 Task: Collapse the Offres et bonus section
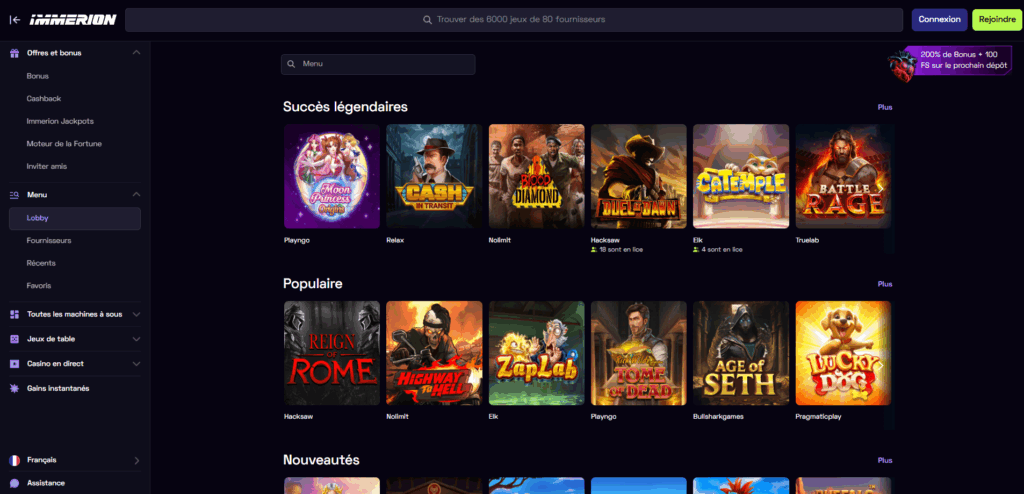point(136,53)
